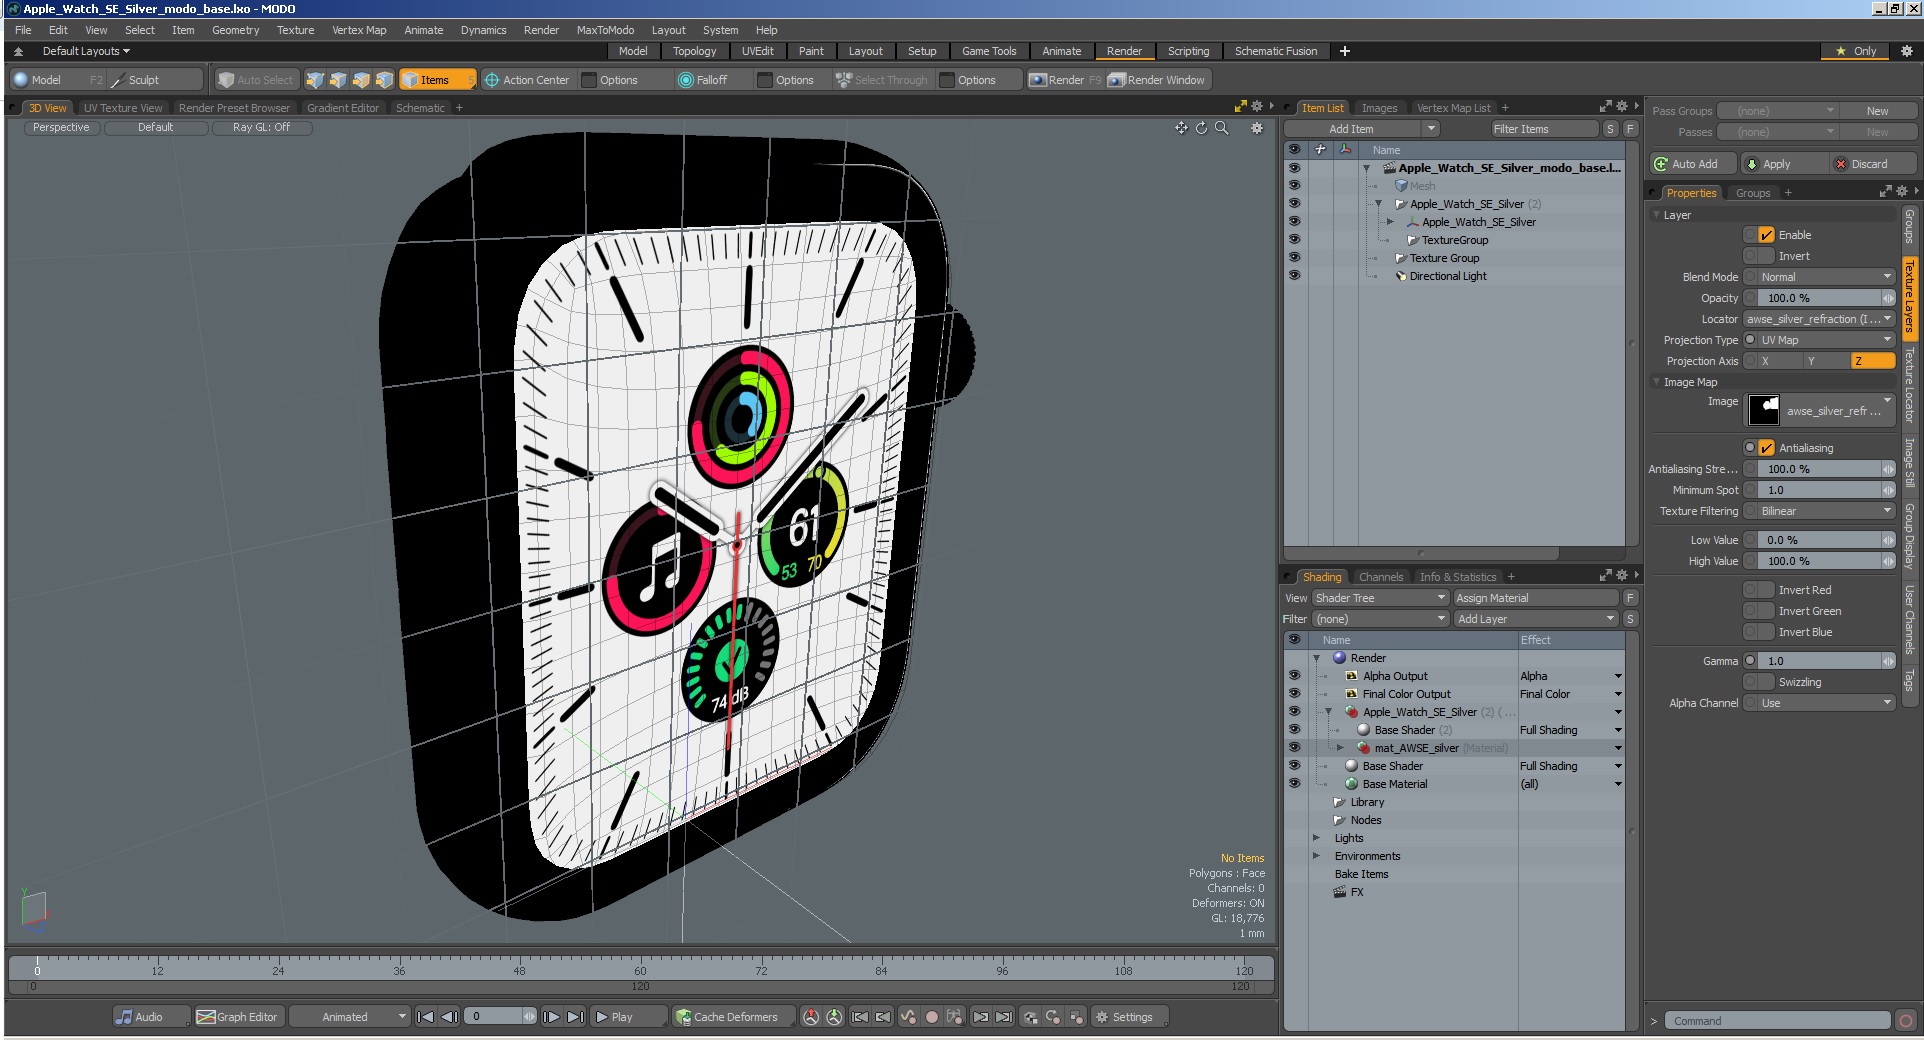Adjust the Opacity slider
This screenshot has height=1040, width=1924.
[1826, 298]
